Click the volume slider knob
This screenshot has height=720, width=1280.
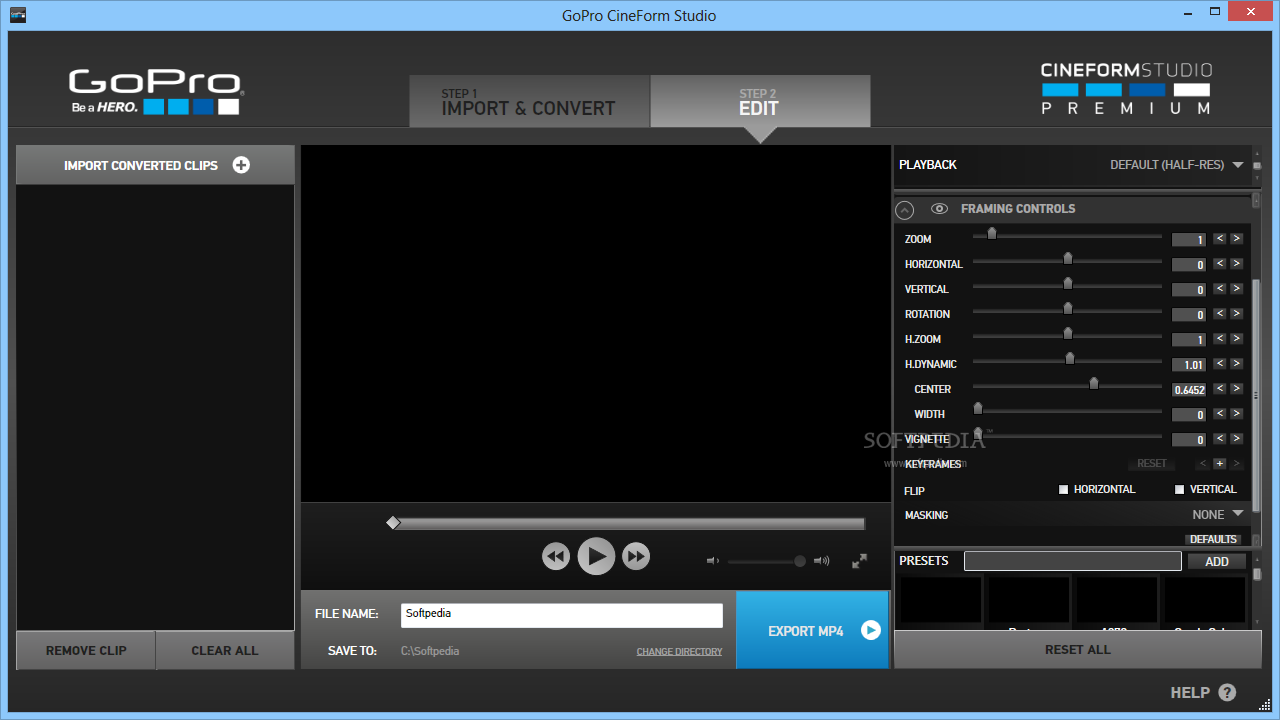(x=800, y=561)
